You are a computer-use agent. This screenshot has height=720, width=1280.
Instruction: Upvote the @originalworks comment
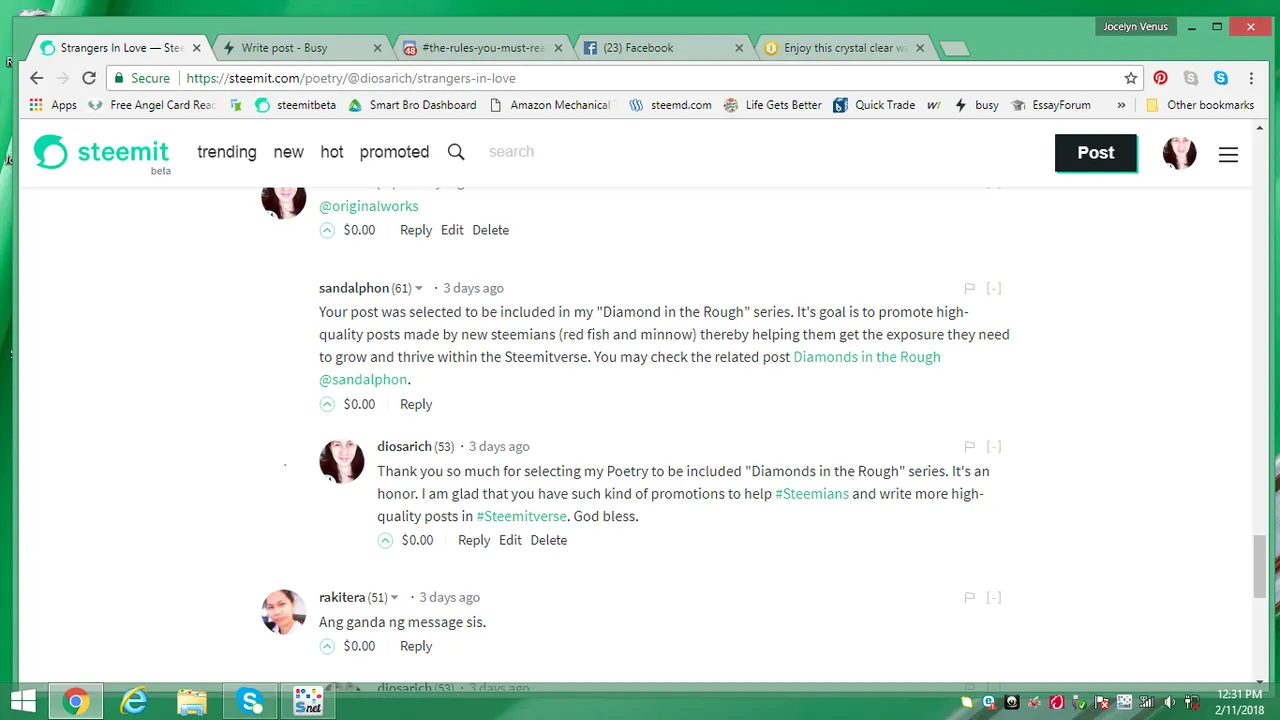click(x=327, y=230)
